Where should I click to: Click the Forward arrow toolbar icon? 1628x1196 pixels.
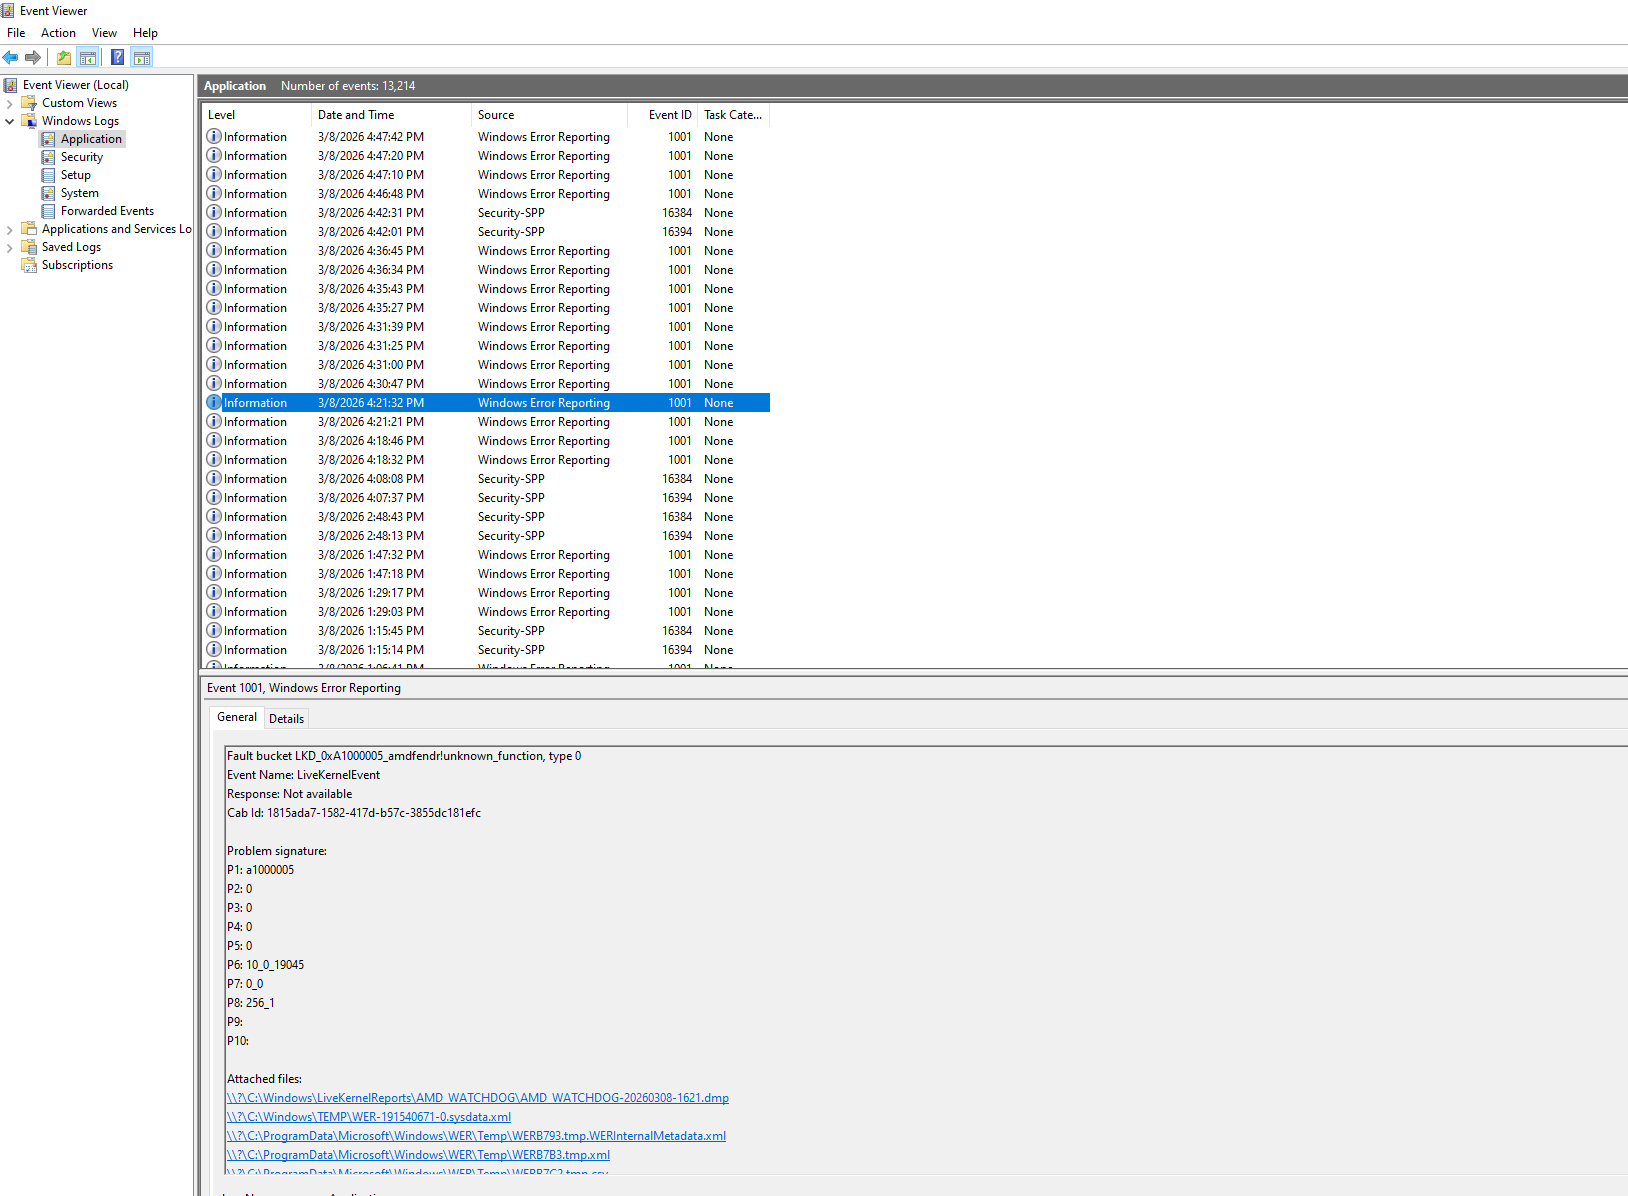pos(33,57)
